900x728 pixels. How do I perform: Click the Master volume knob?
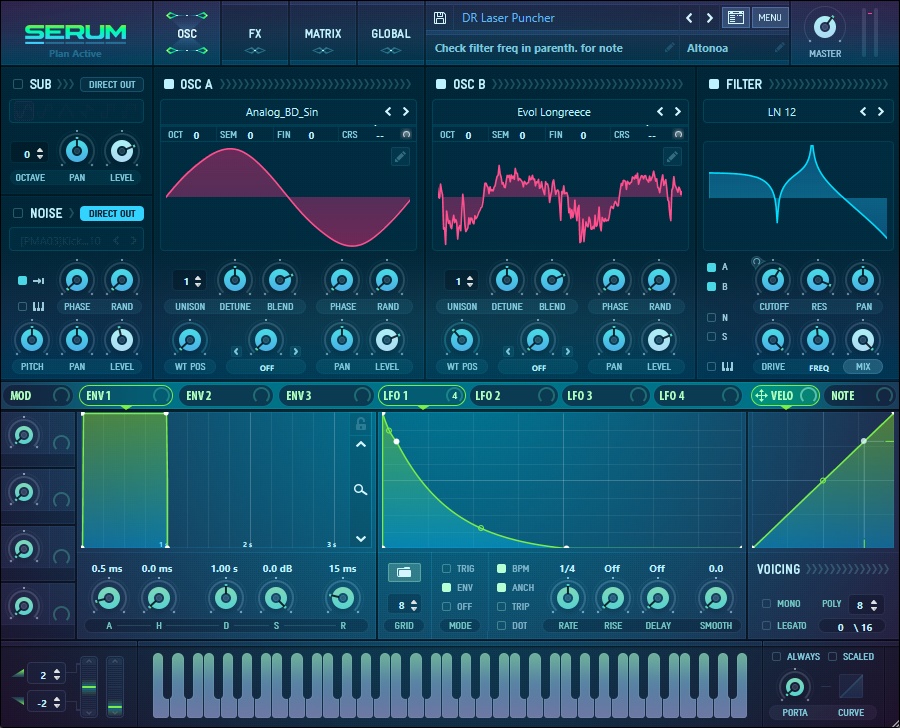(825, 26)
